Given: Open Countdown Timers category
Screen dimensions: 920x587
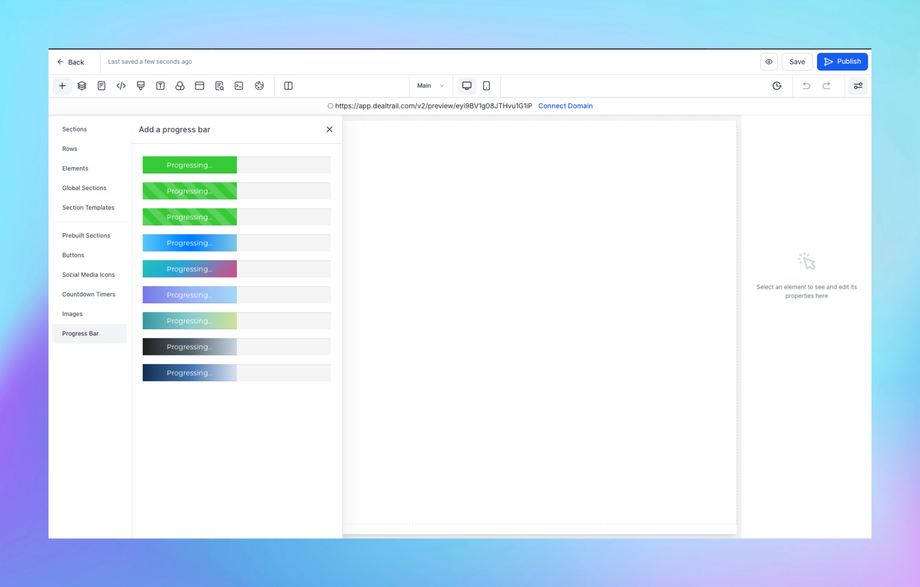Looking at the screenshot, I should coord(89,294).
